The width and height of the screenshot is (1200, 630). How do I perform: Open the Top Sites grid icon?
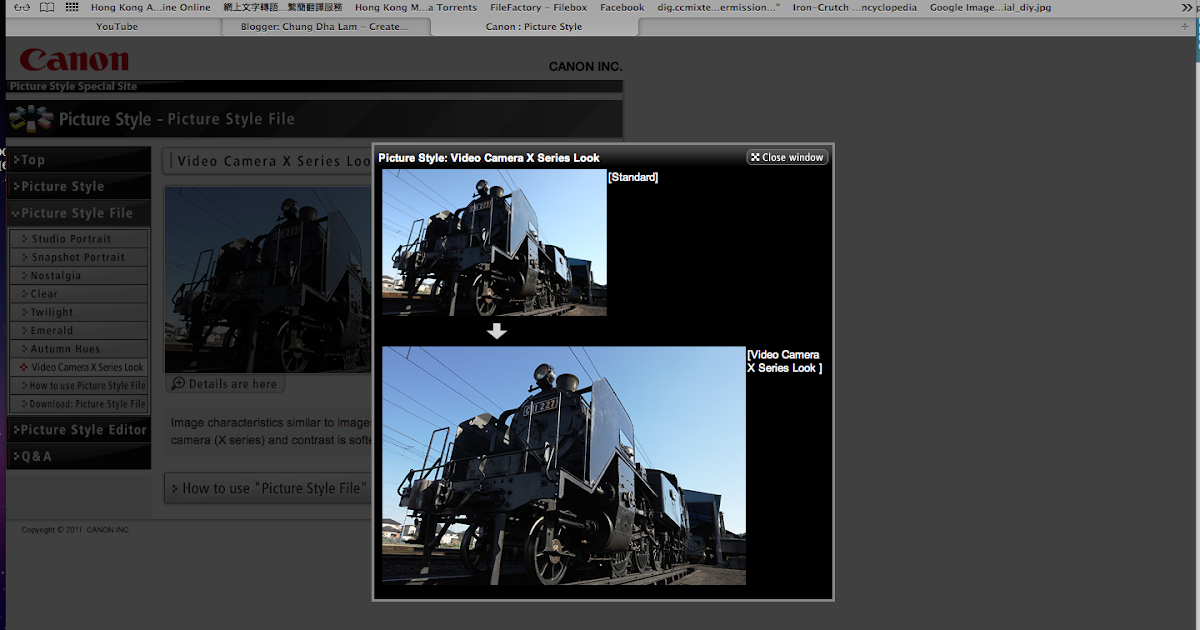[x=71, y=7]
